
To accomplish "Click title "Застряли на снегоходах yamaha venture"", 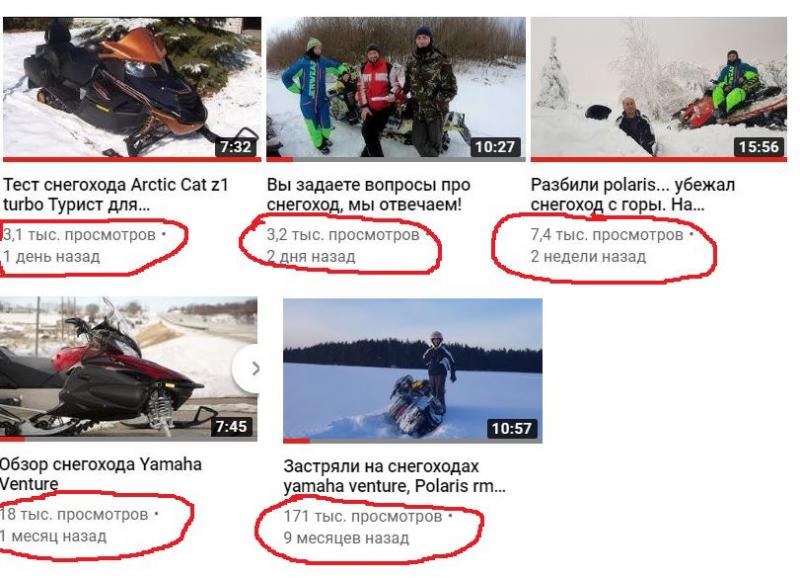I will (394, 476).
